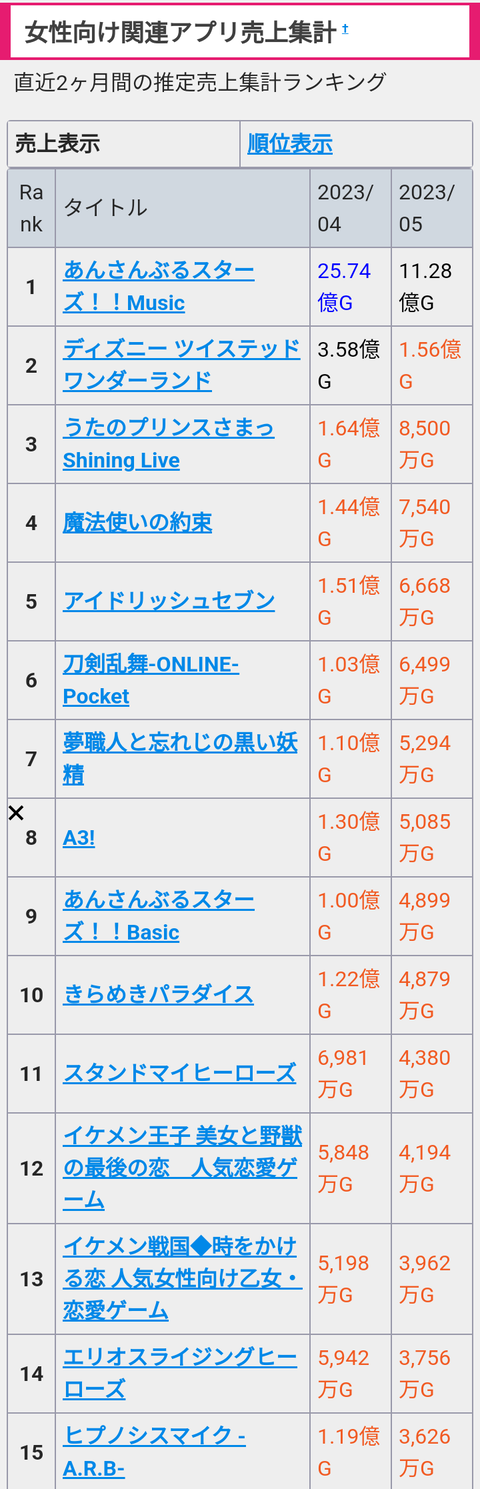Open エリオスライジングヒーローズ title link
Screen dimensions: 480x1489
click(181, 1373)
